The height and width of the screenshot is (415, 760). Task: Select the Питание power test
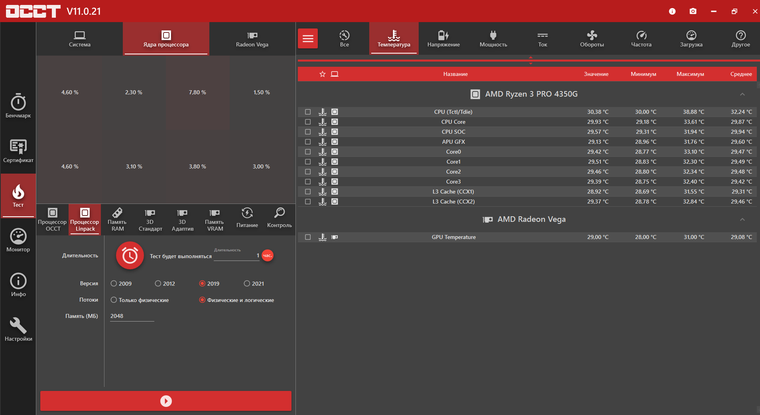tap(247, 217)
